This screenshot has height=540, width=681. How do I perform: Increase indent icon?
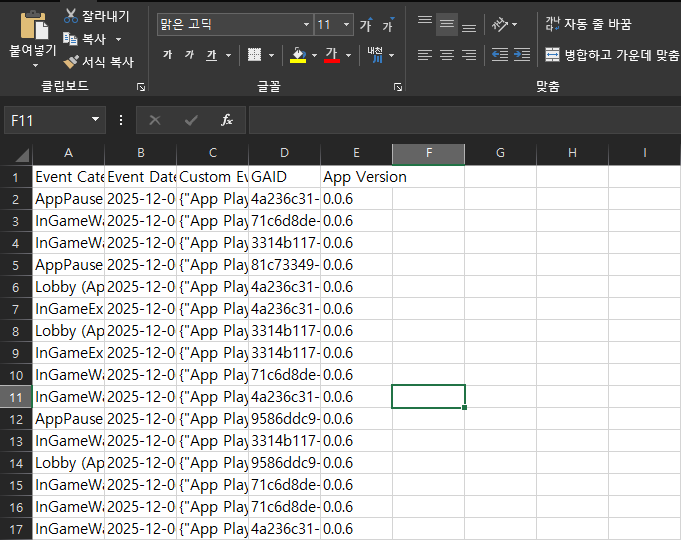[x=522, y=55]
